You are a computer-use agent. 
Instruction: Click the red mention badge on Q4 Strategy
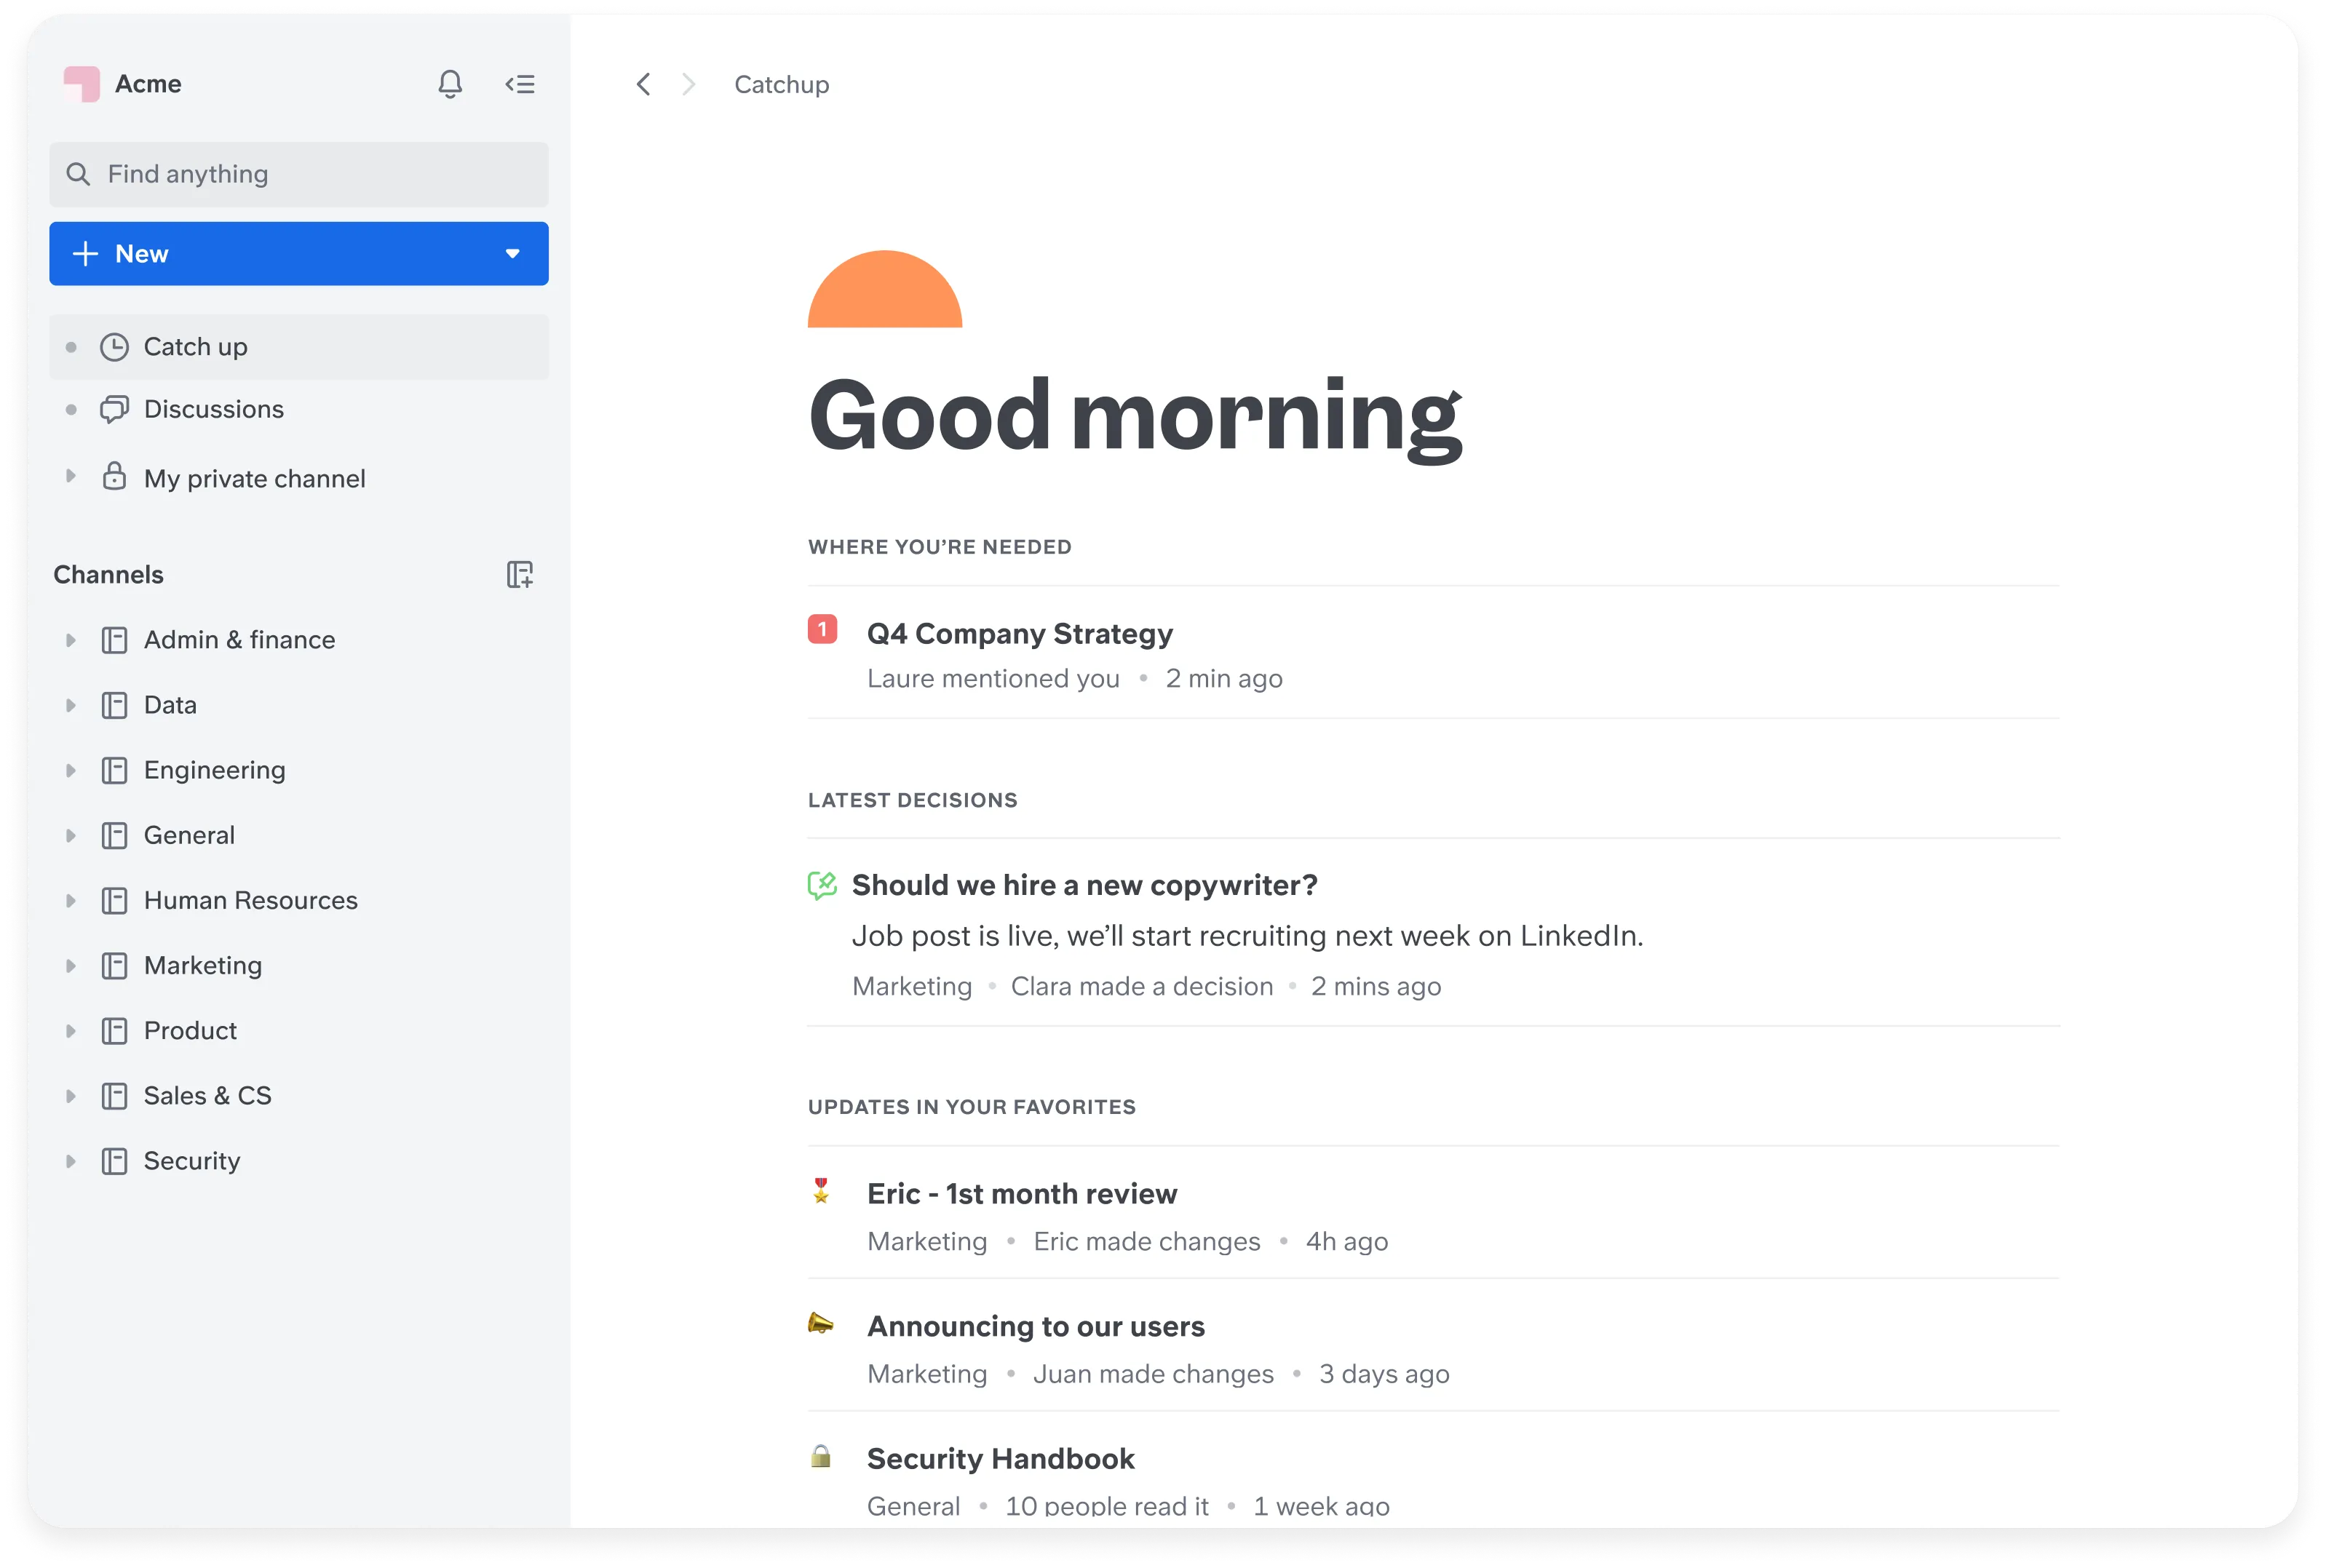click(822, 629)
